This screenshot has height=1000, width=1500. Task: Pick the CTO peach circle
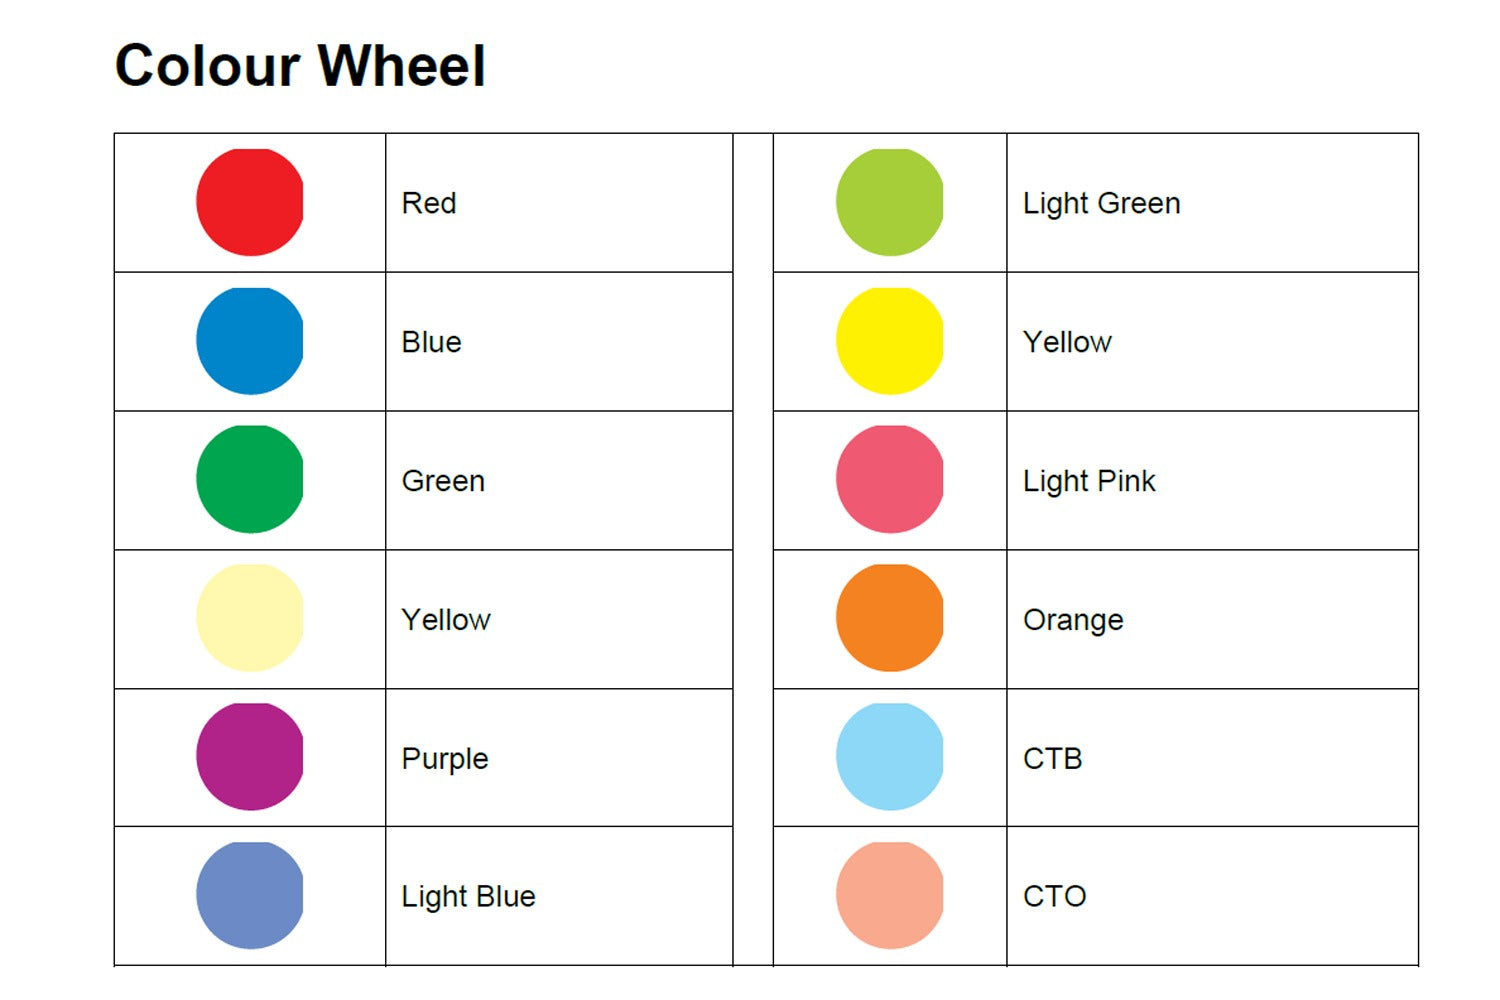click(x=889, y=895)
